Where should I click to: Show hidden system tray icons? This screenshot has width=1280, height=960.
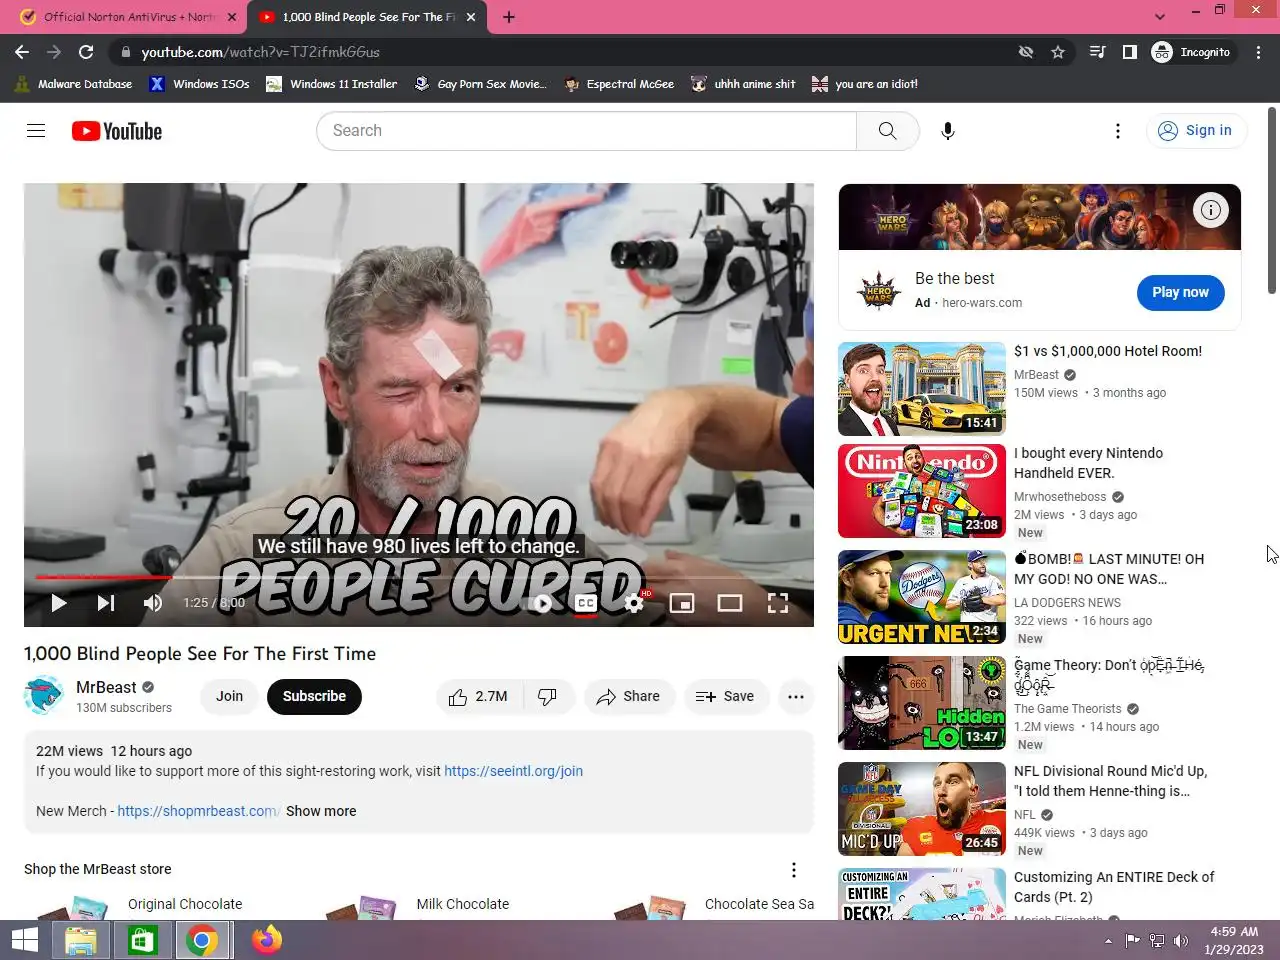(x=1108, y=941)
